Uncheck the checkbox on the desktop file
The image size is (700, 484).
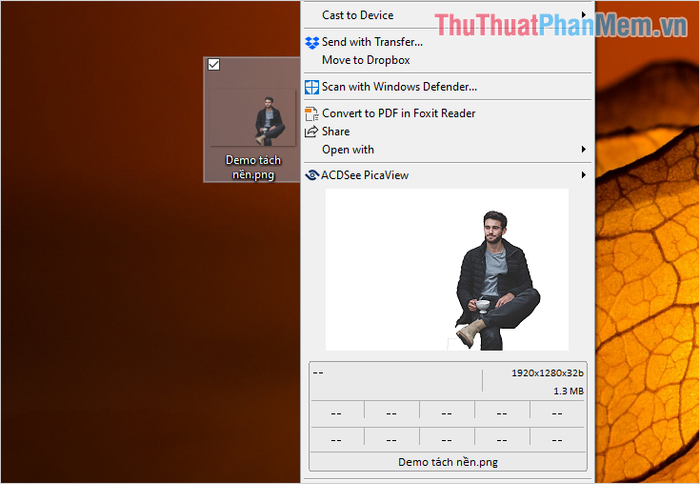[x=214, y=65]
